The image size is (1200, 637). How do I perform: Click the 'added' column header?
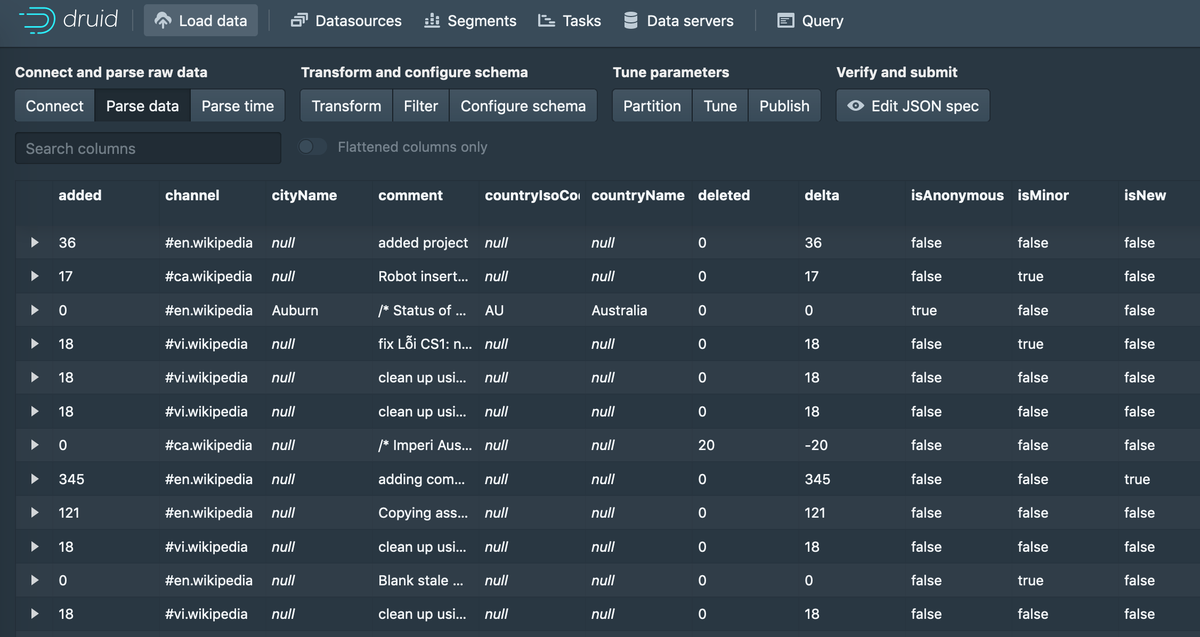click(80, 195)
